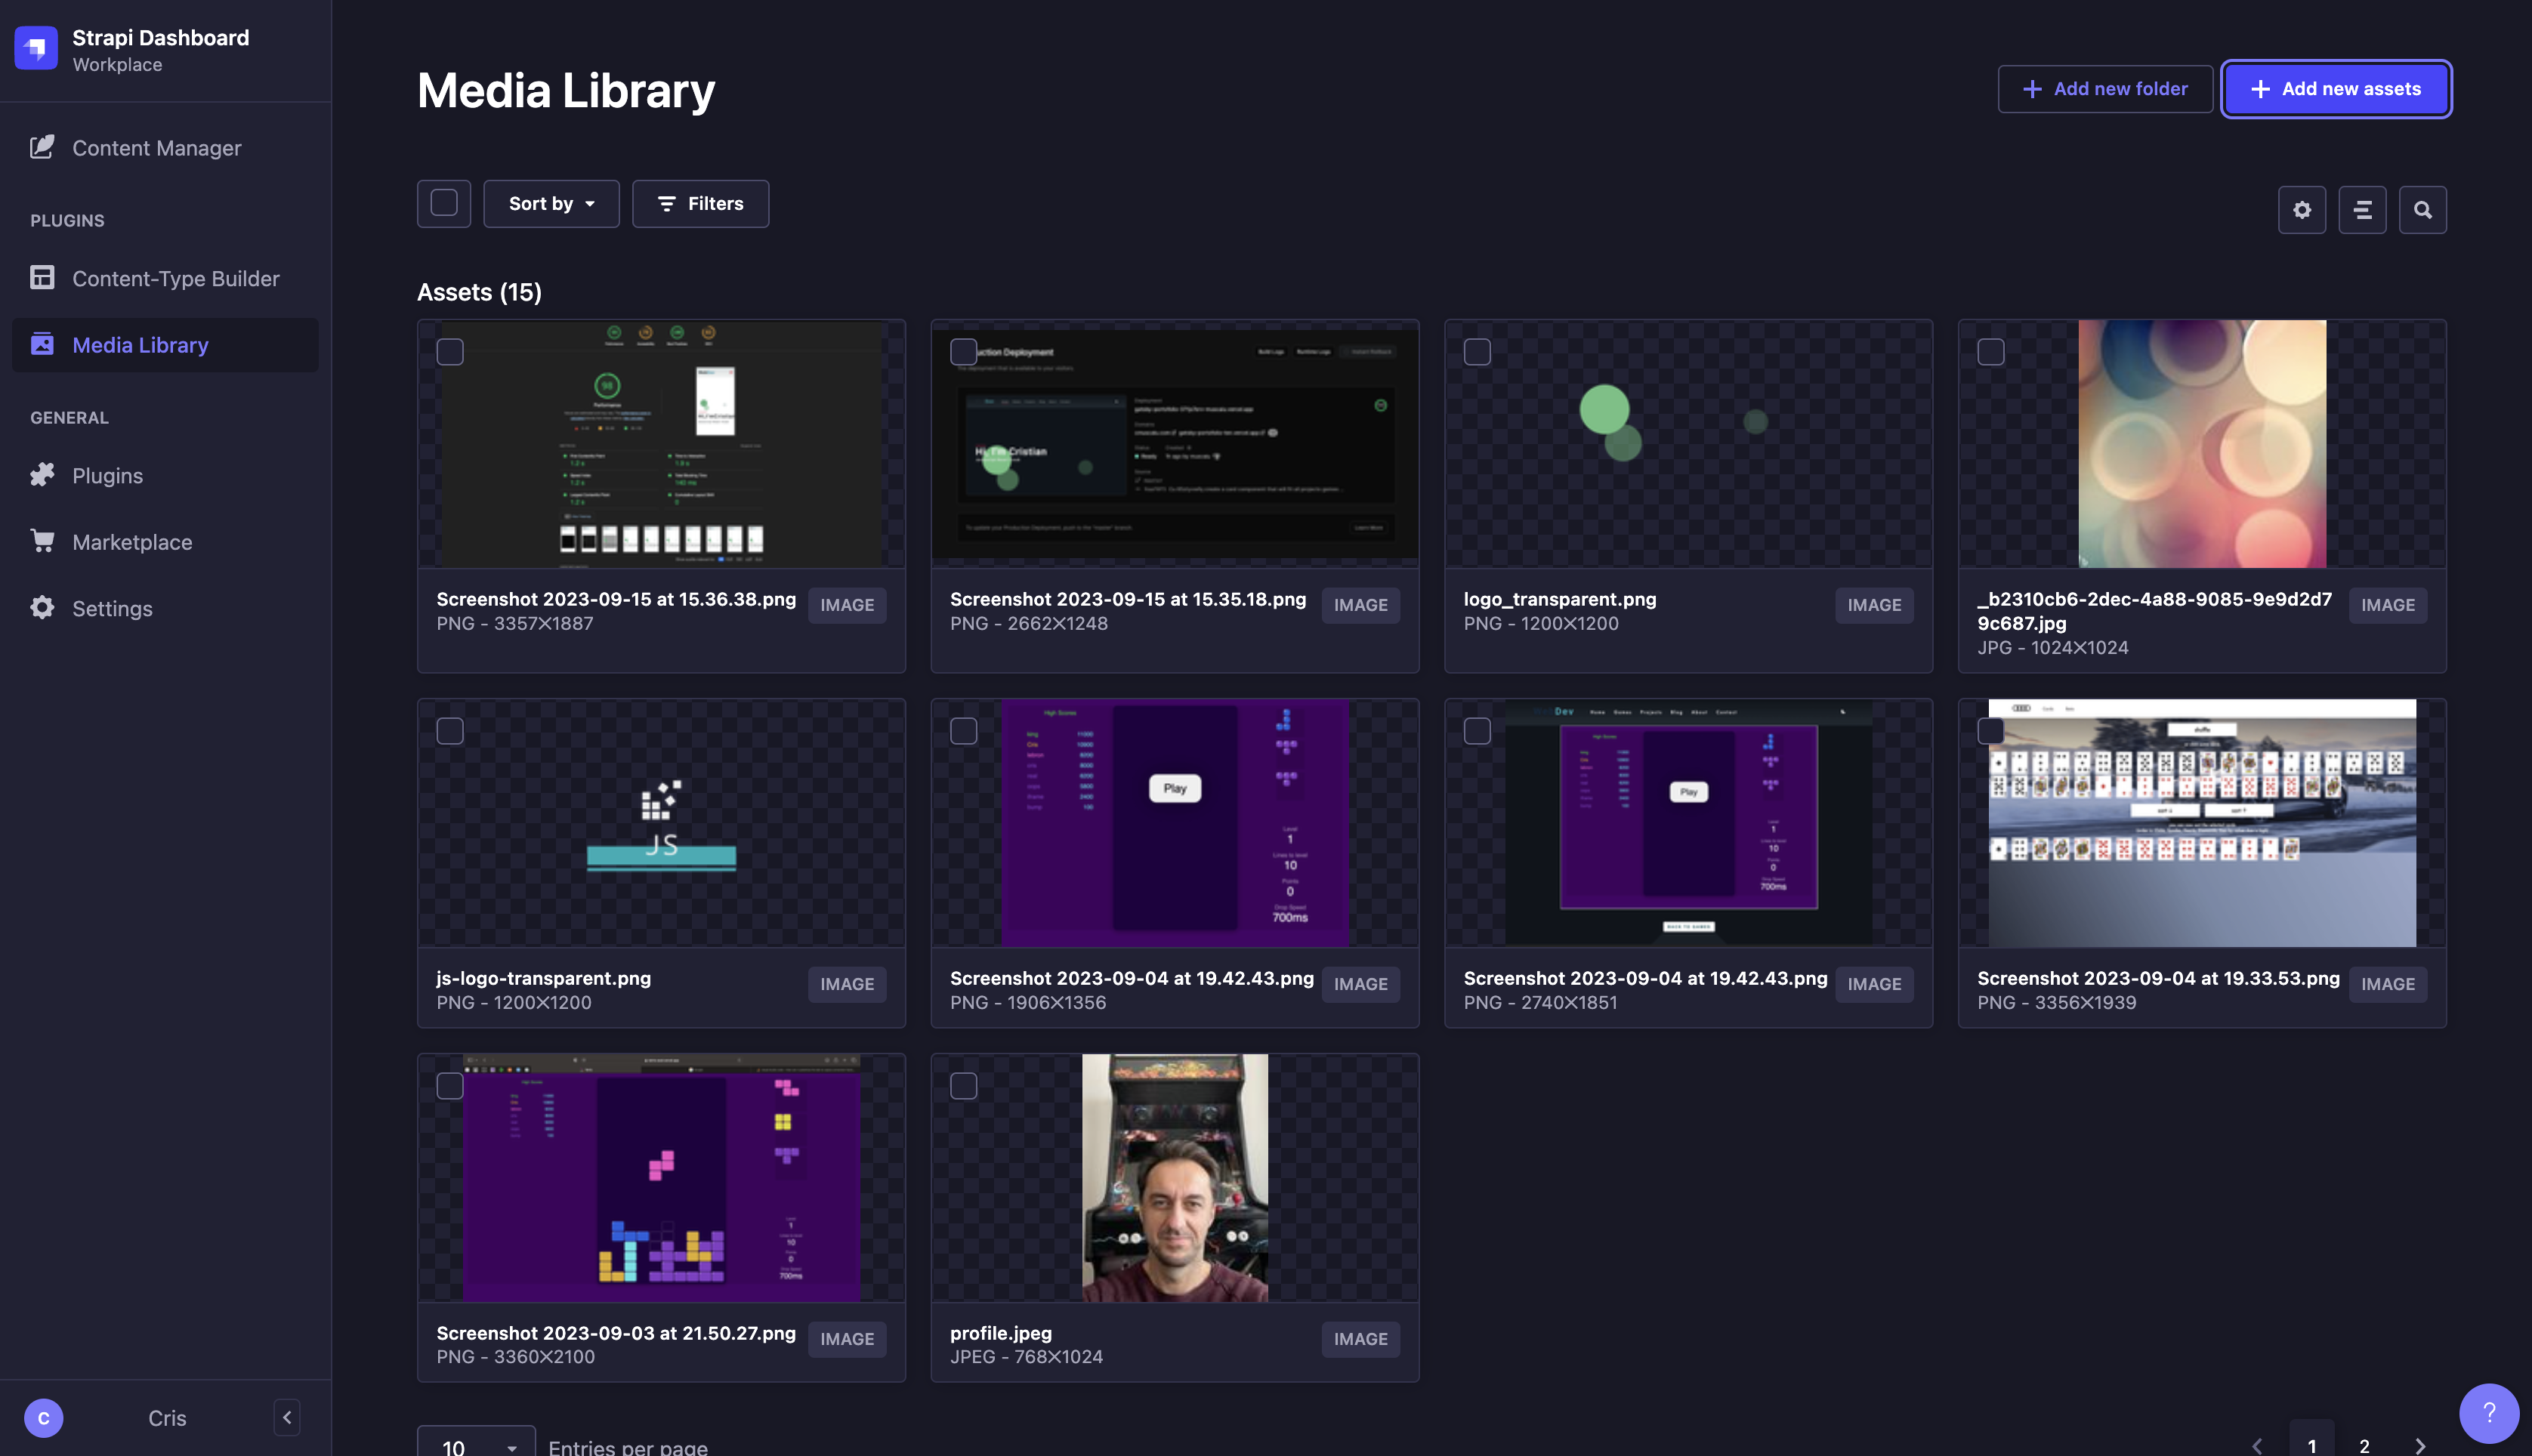2532x1456 pixels.
Task: Navigate to Content-Type Builder
Action: [175, 279]
